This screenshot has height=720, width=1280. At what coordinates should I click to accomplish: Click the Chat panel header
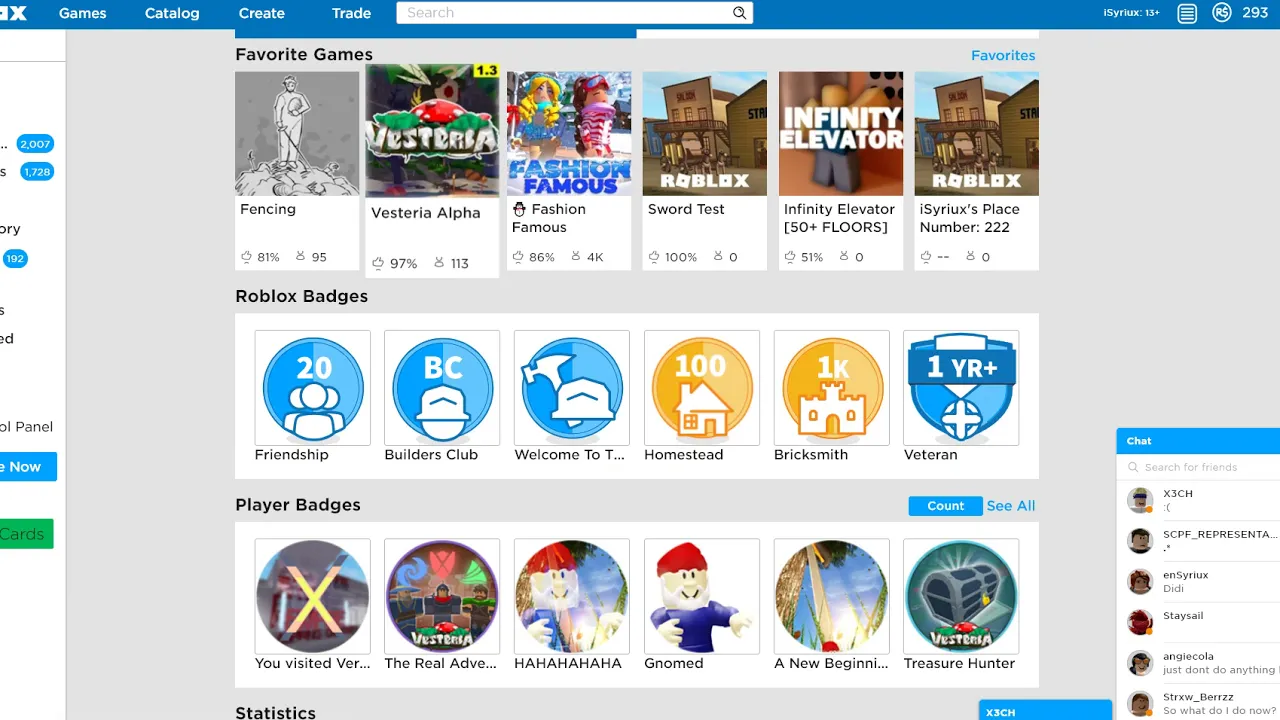click(1198, 441)
